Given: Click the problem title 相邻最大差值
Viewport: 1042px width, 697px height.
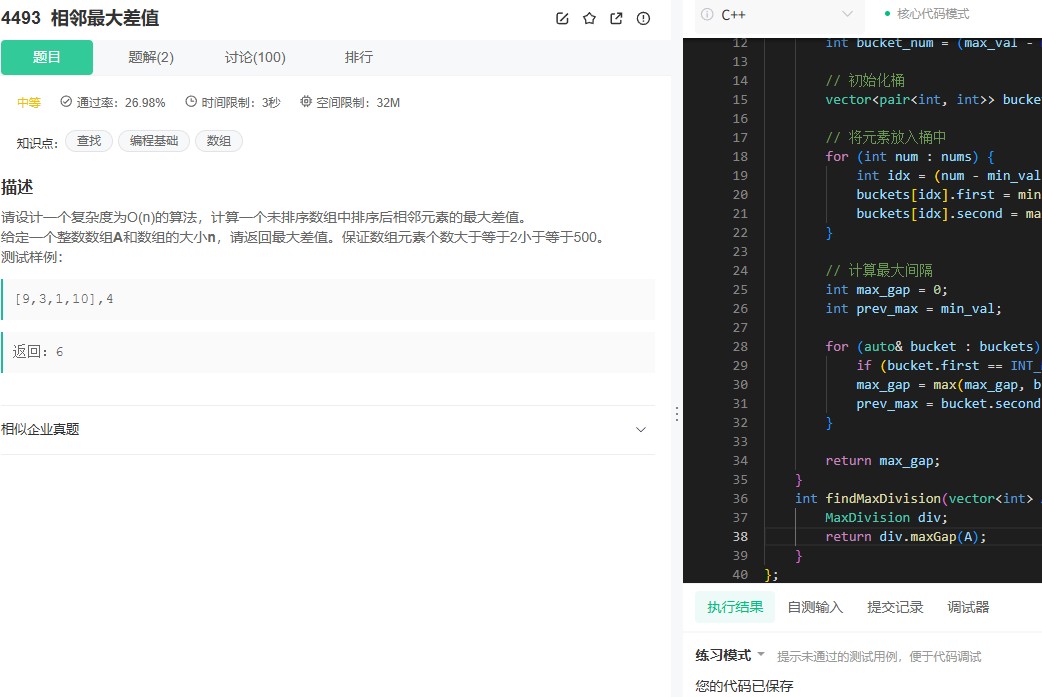Looking at the screenshot, I should [x=105, y=18].
